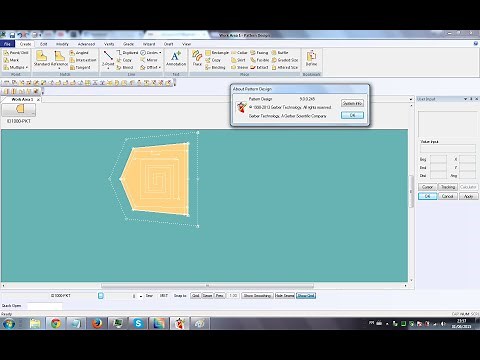This screenshot has height=360, width=480.
Task: Create a Facing piece
Action: (259, 53)
